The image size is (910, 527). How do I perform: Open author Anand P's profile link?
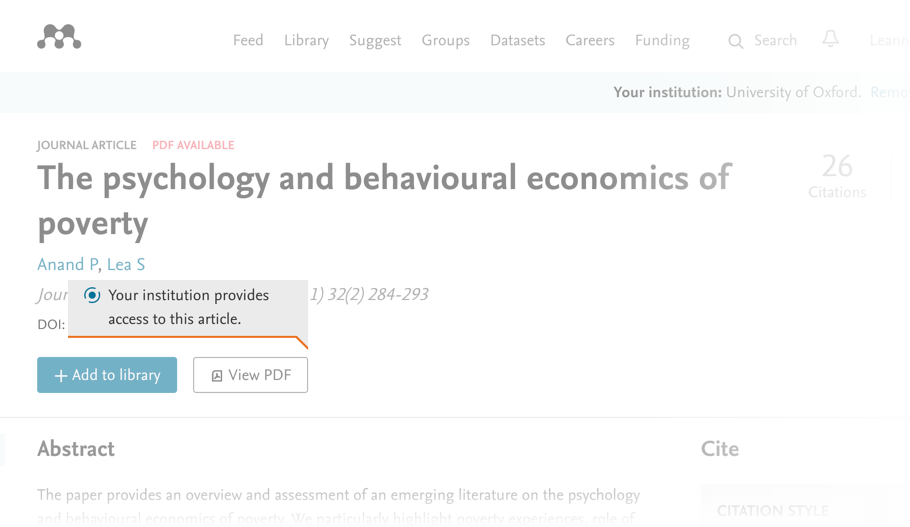67,265
